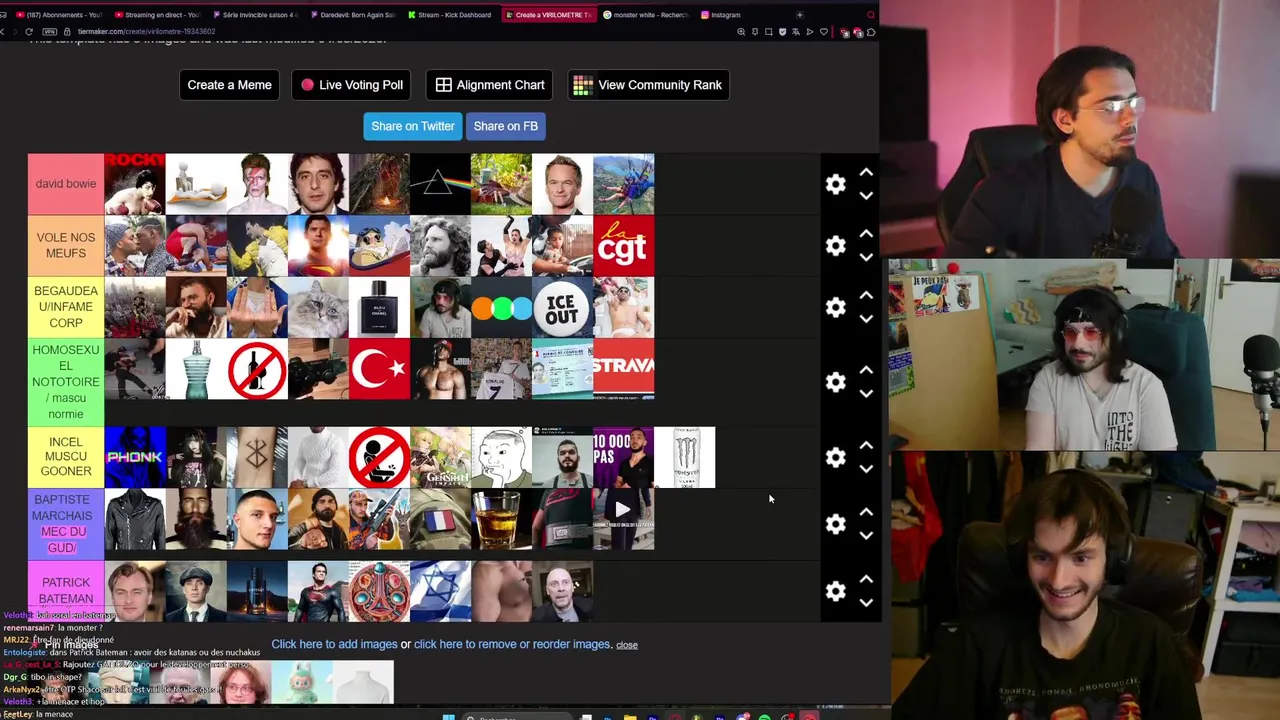Open settings gear for david bowie tier
The width and height of the screenshot is (1280, 720).
coord(835,184)
